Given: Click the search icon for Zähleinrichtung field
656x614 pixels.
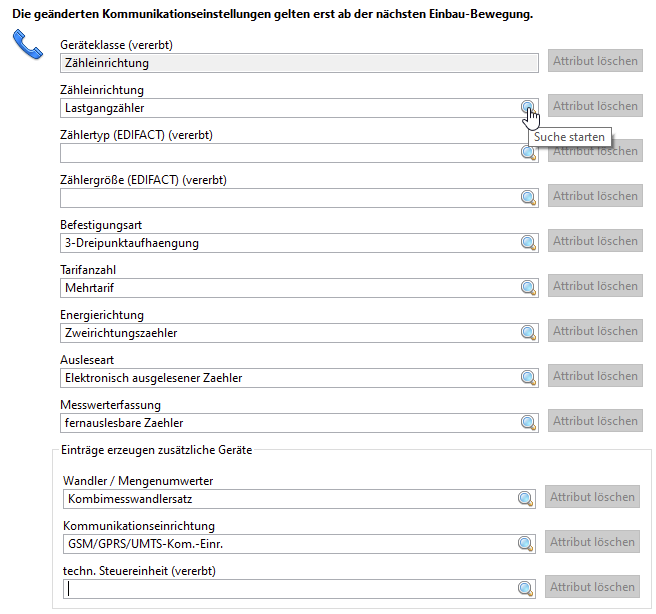Looking at the screenshot, I should 528,107.
